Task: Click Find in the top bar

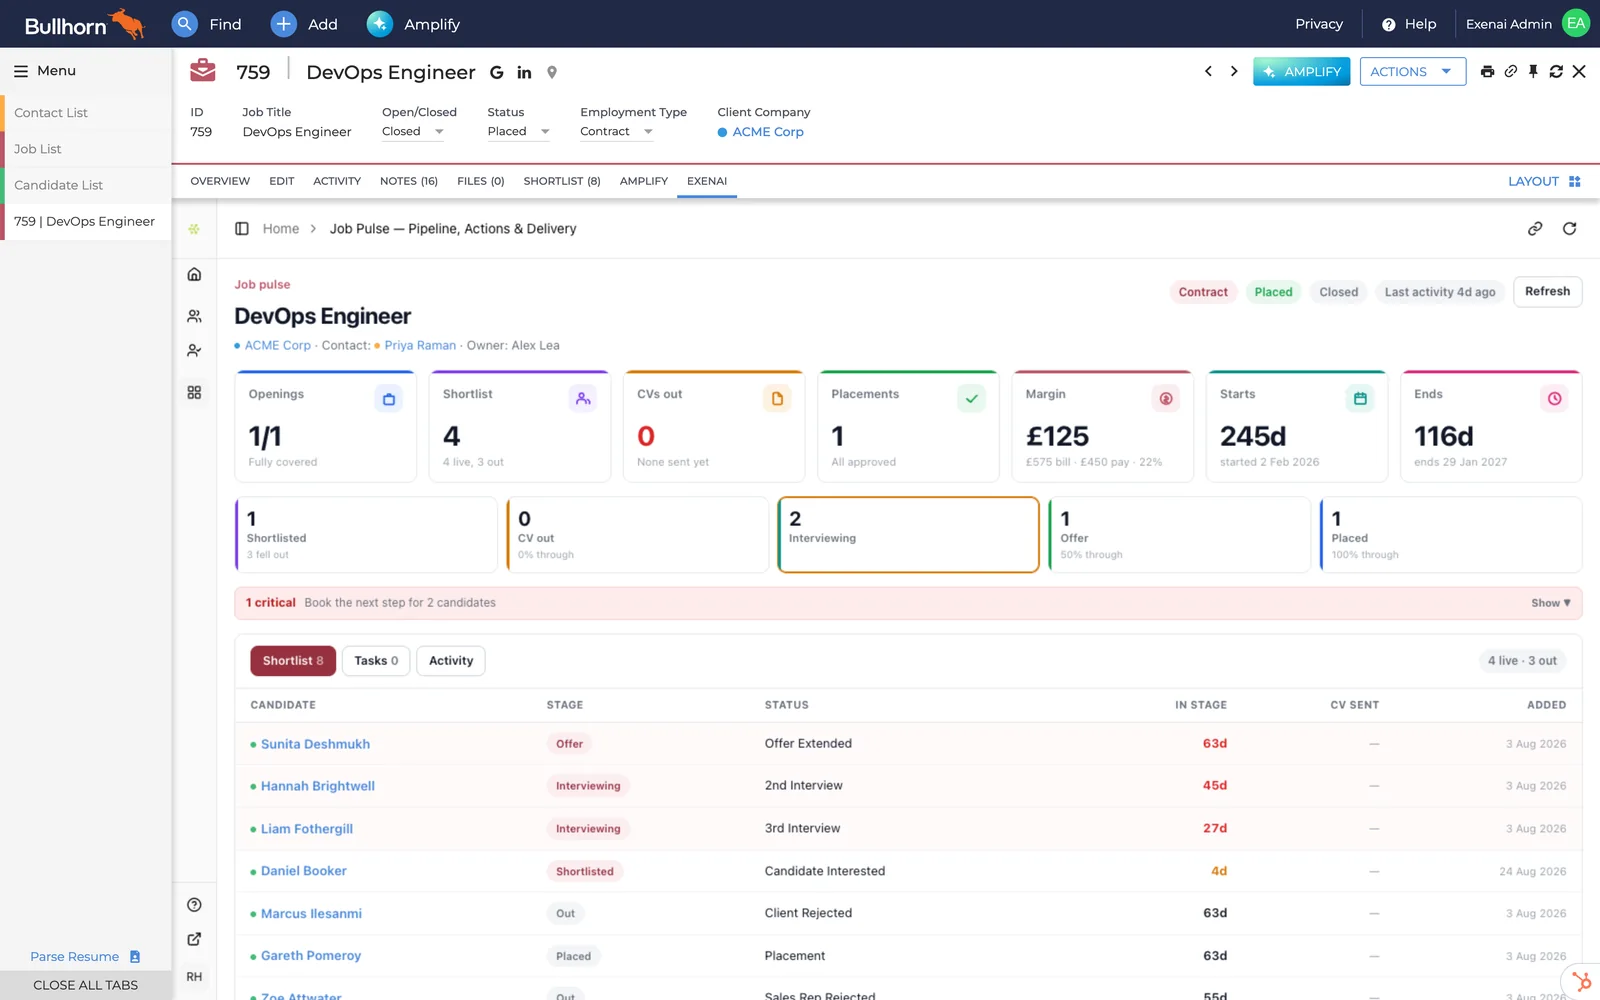Action: pyautogui.click(x=207, y=24)
